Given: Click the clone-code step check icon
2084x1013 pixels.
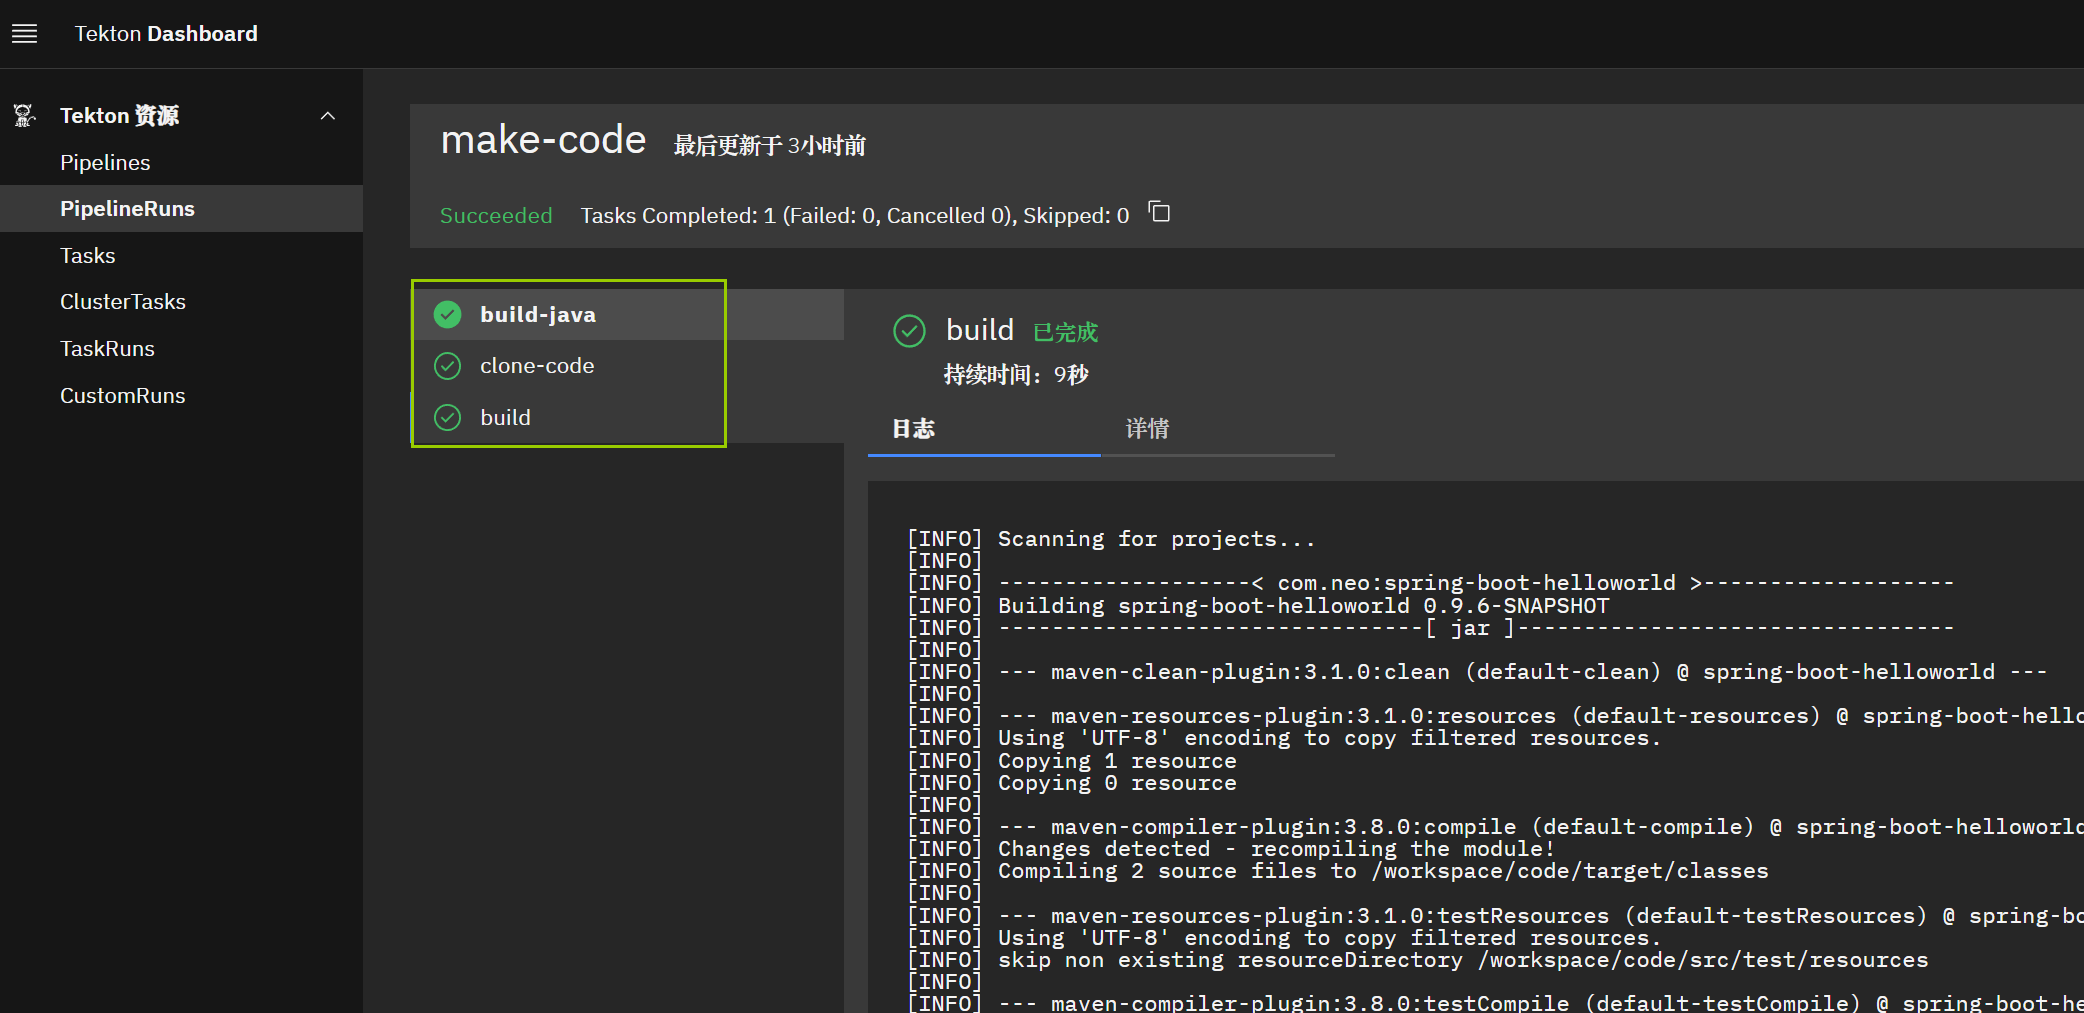Looking at the screenshot, I should pyautogui.click(x=447, y=366).
